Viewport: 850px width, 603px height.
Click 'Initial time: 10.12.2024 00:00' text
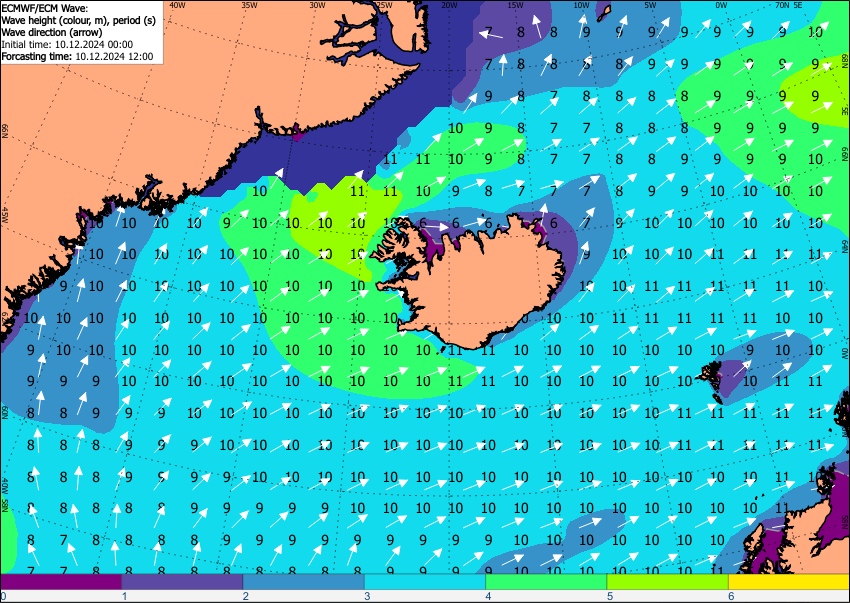coord(67,44)
